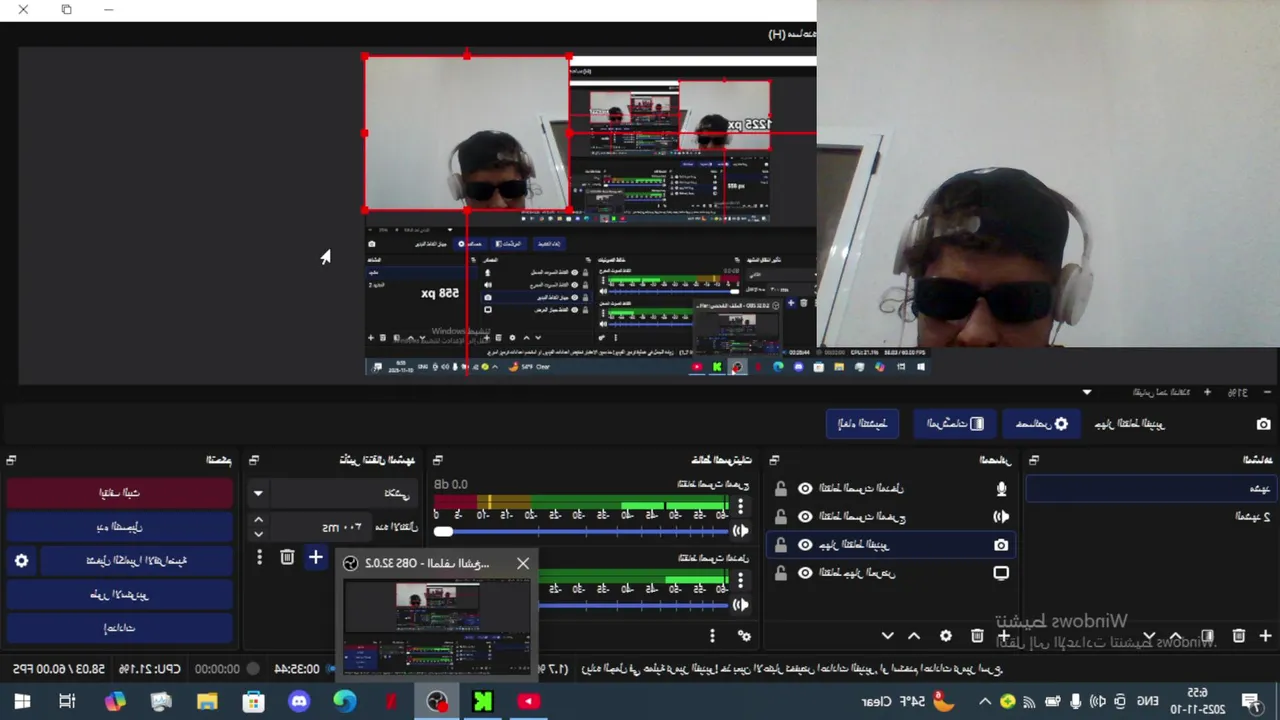
Task: Add a new source with plus icon
Action: pos(1004,635)
